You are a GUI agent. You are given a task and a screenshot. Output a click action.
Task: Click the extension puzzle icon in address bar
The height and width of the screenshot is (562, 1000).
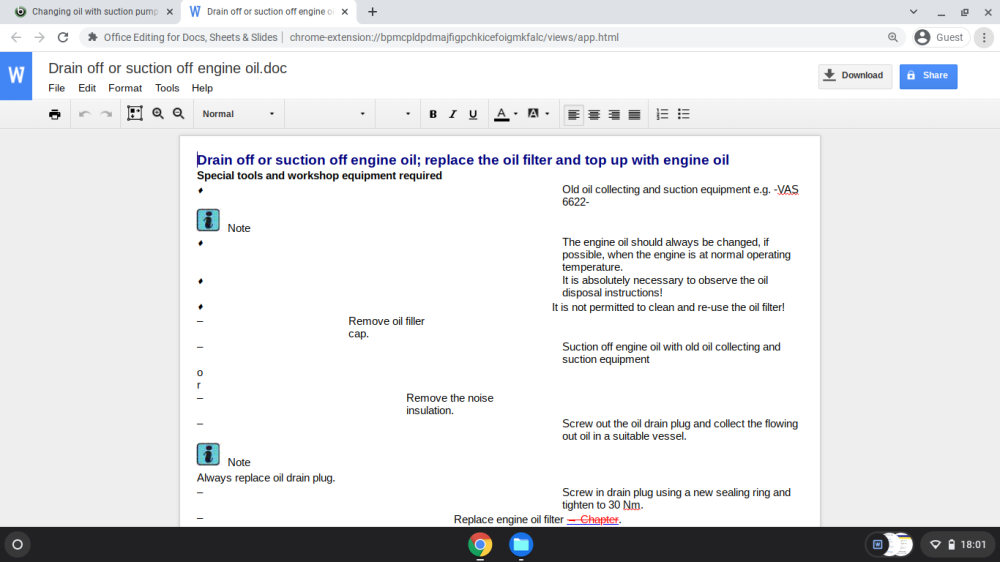[92, 37]
